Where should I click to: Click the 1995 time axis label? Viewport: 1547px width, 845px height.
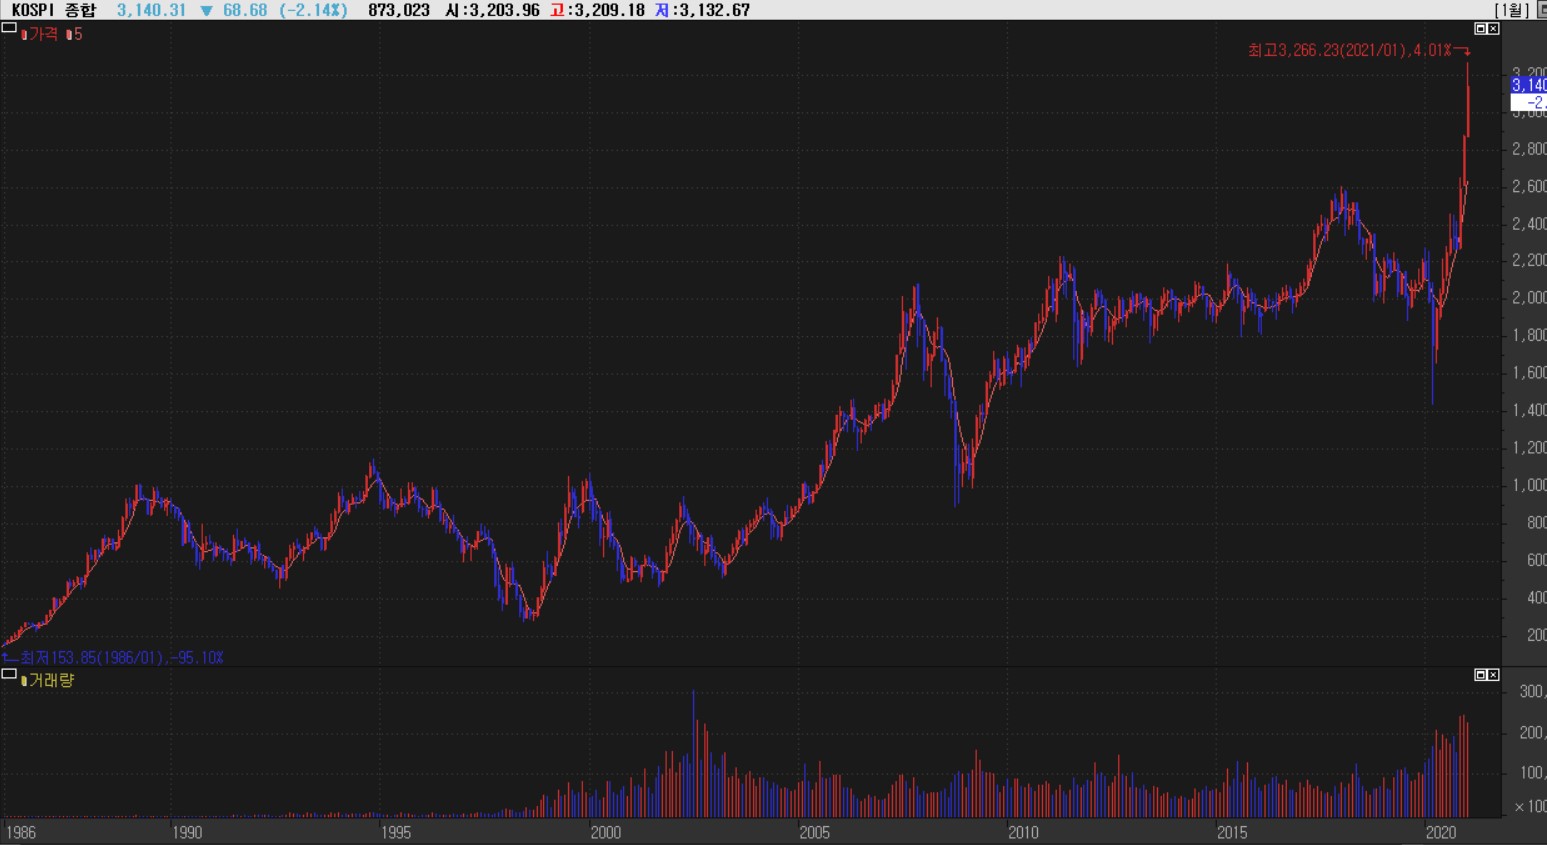[x=396, y=832]
